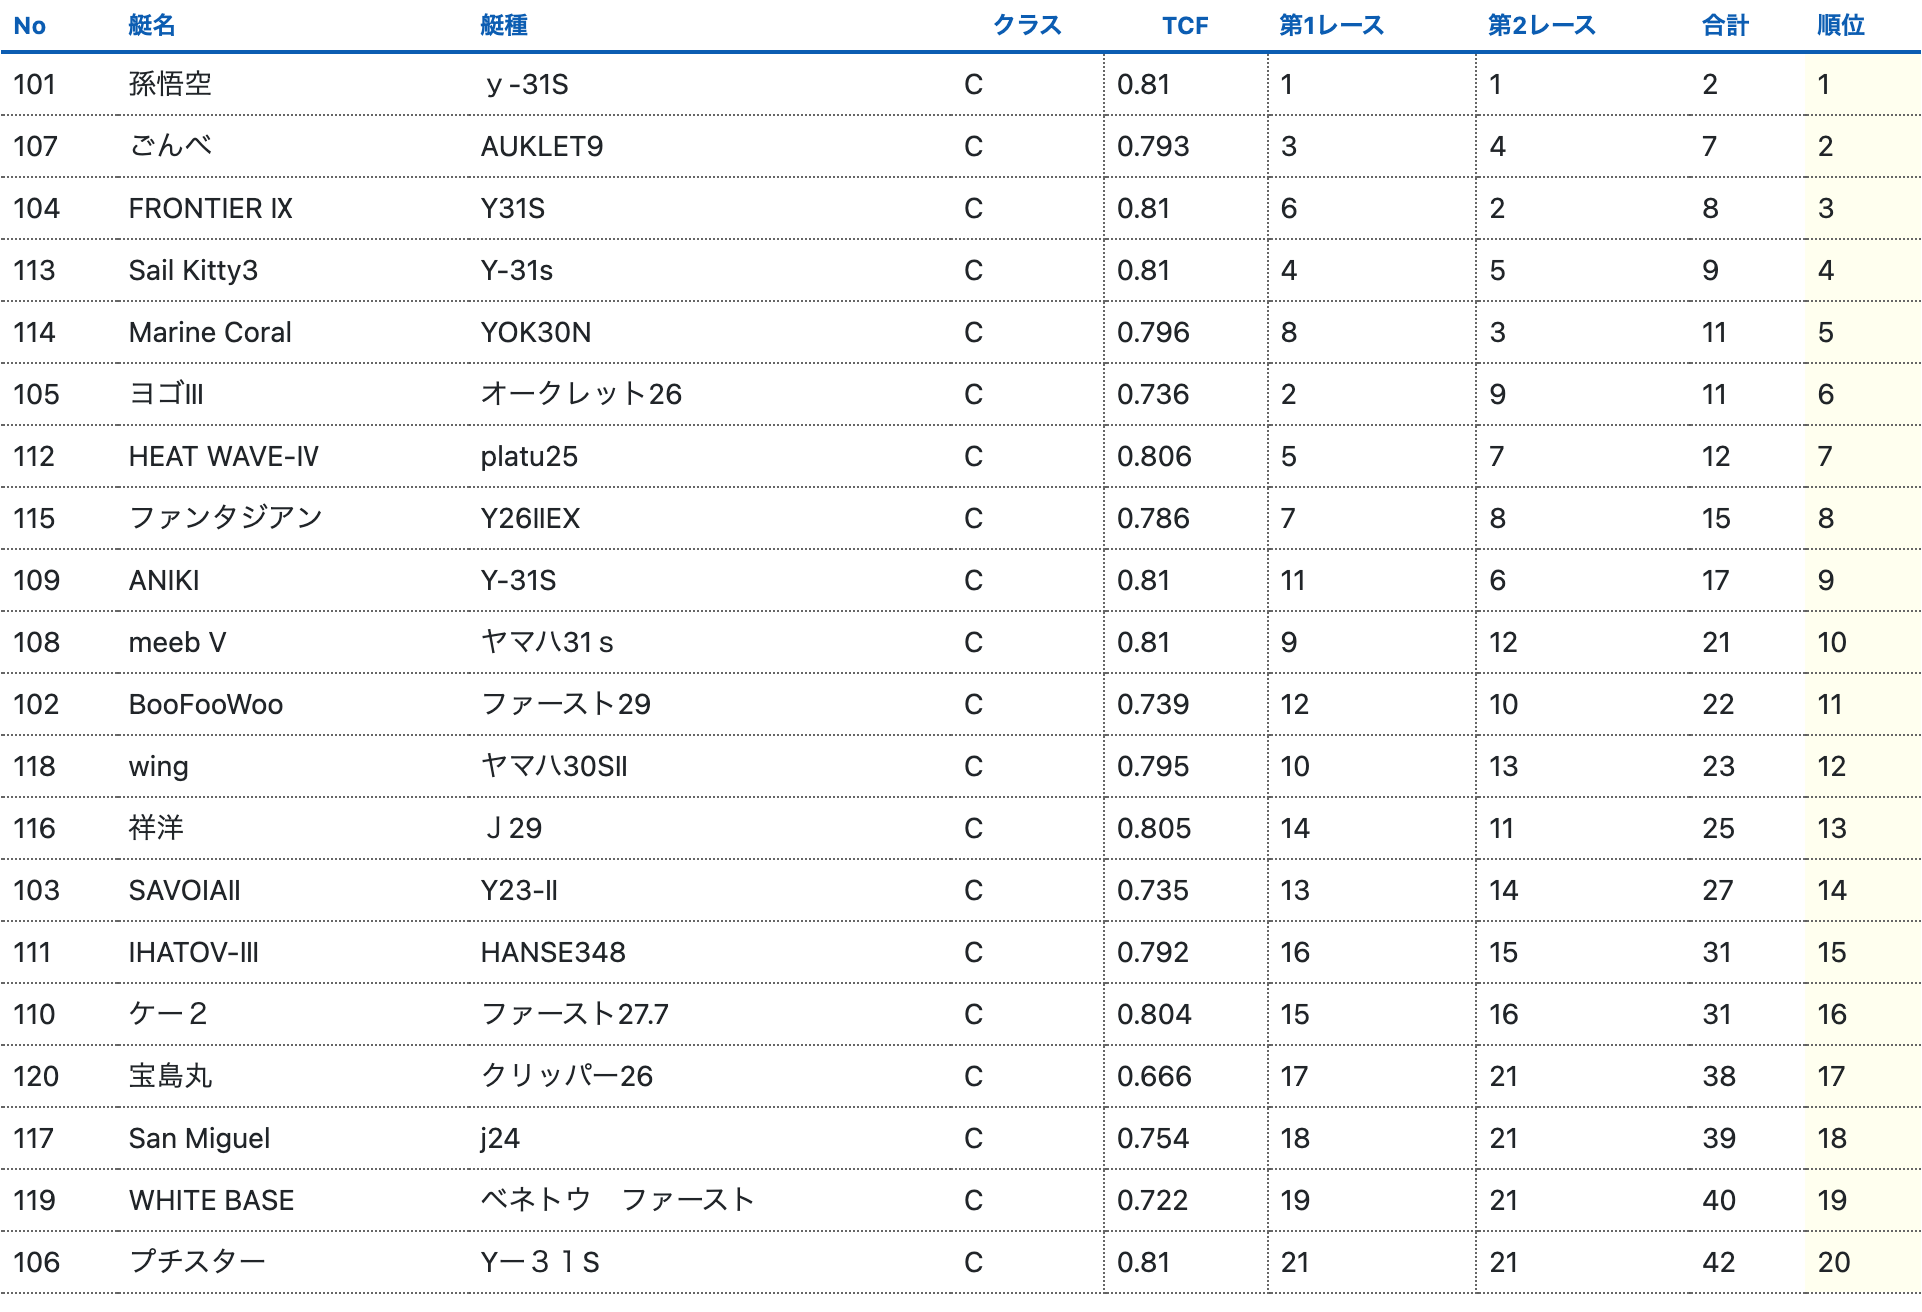
Task: Click the total score 42 cell
Action: click(x=1719, y=1262)
